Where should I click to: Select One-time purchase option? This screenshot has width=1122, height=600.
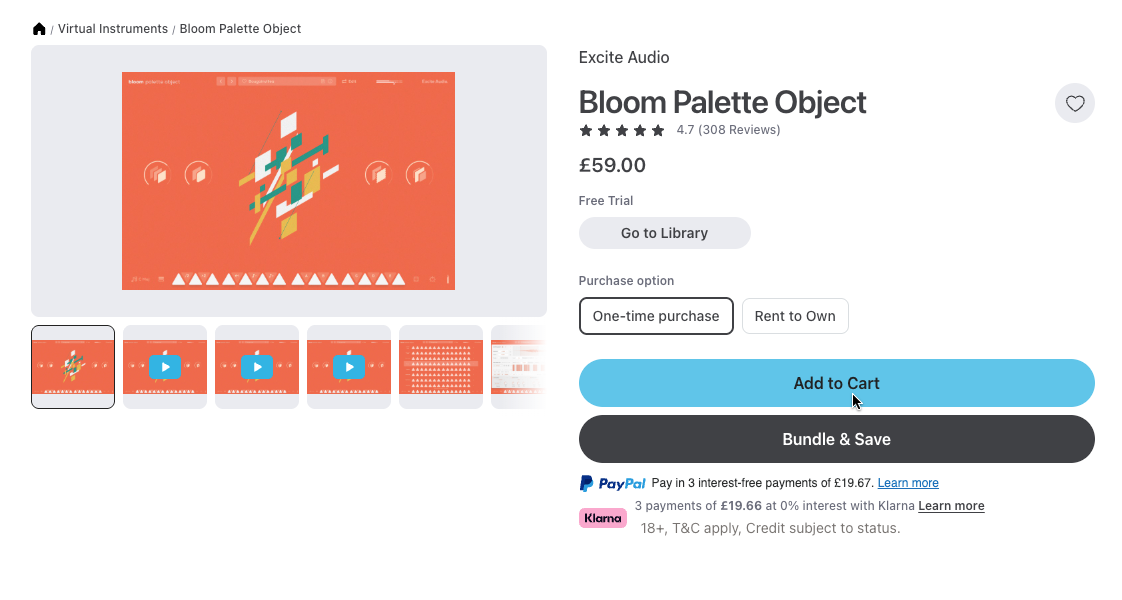656,316
